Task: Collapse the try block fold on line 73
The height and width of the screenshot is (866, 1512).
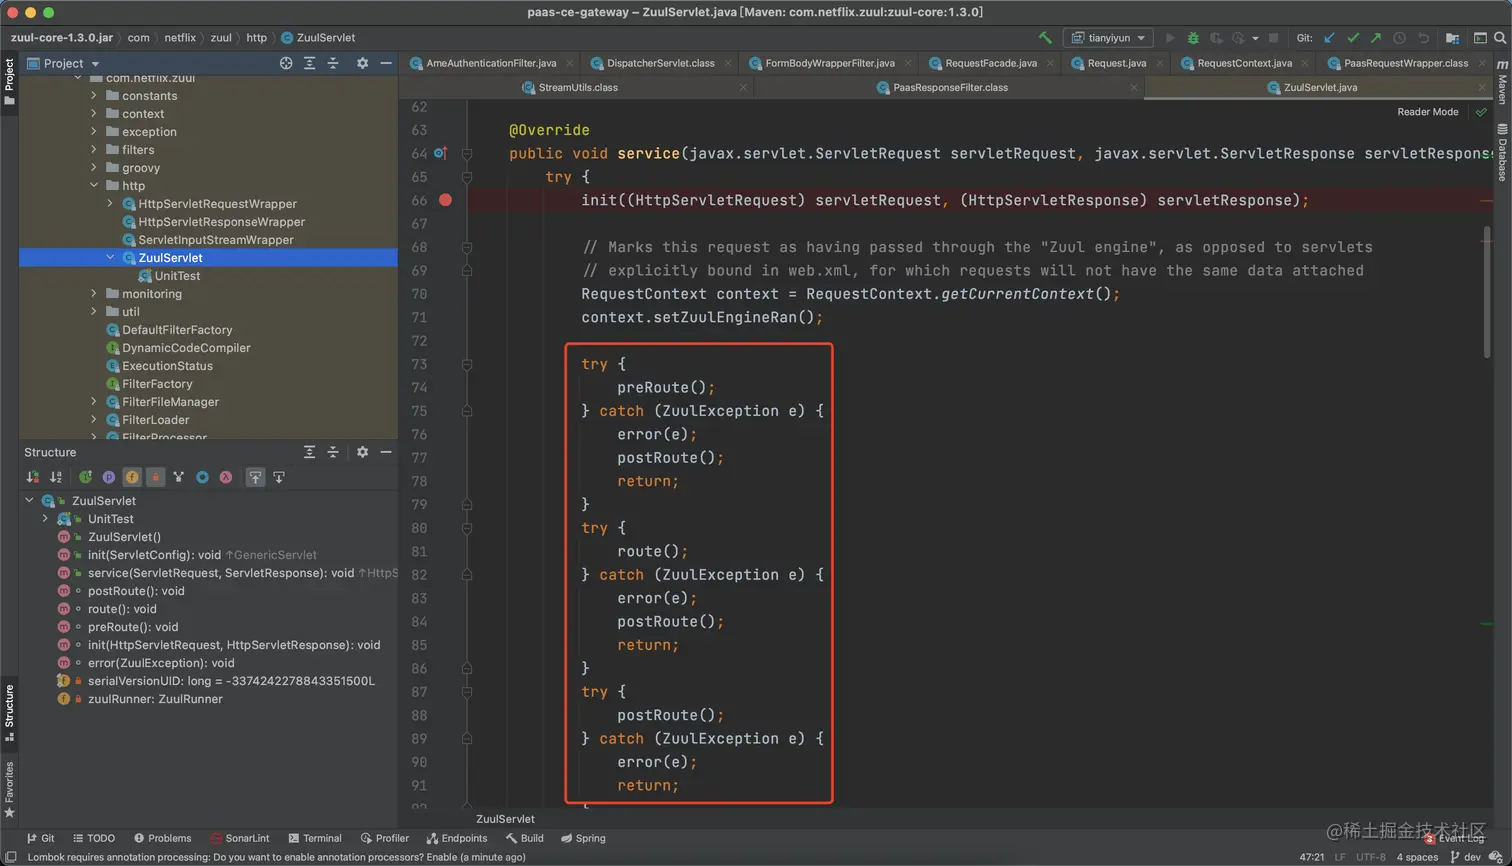Action: pos(467,364)
